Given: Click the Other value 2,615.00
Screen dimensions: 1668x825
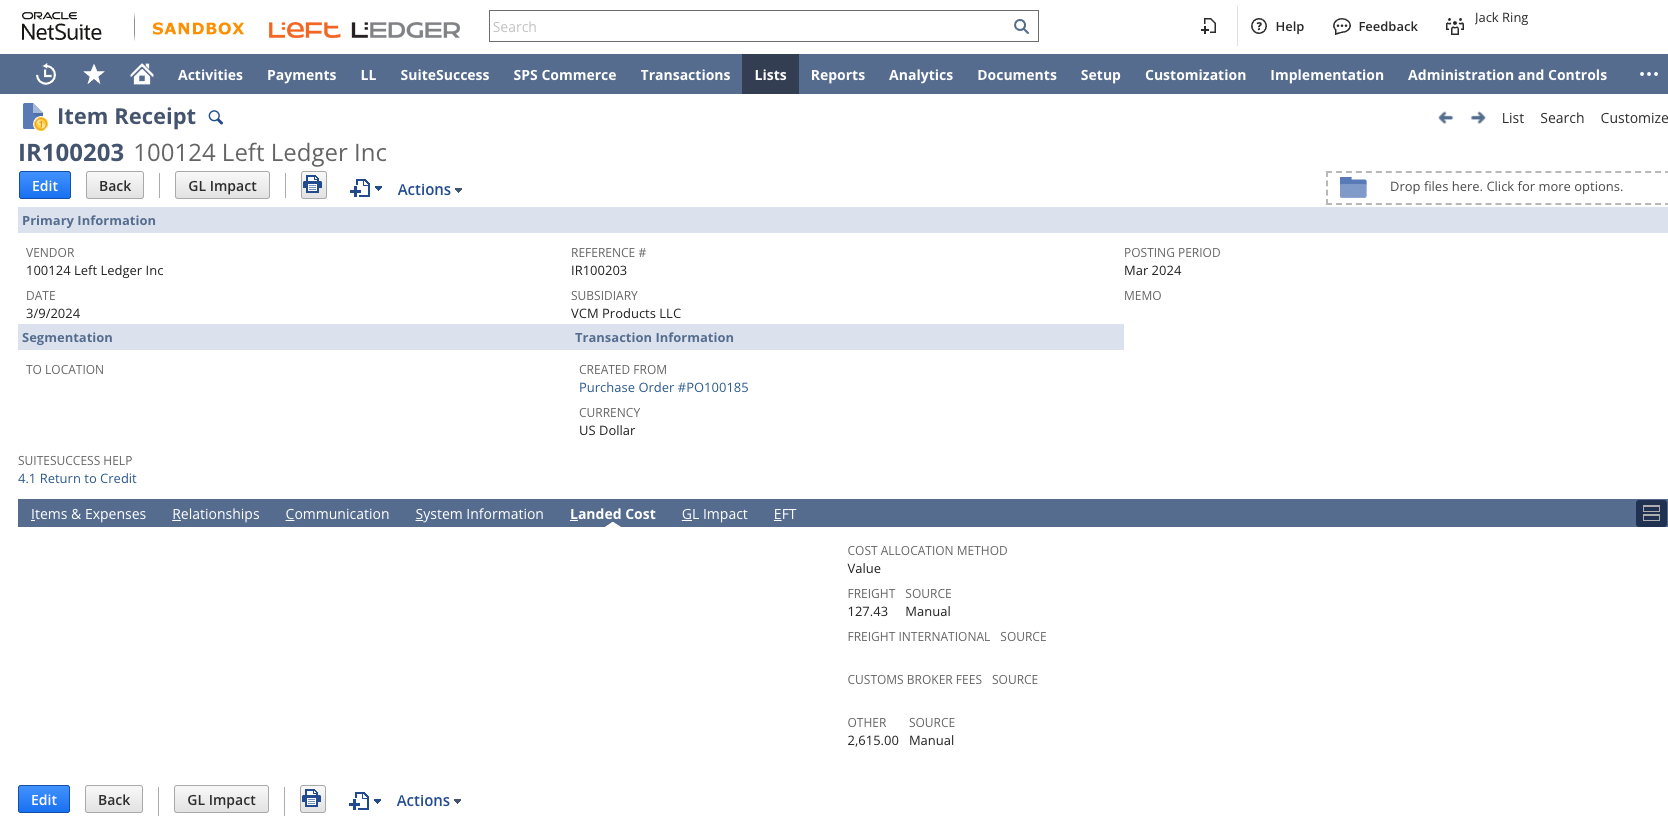Looking at the screenshot, I should pos(873,740).
